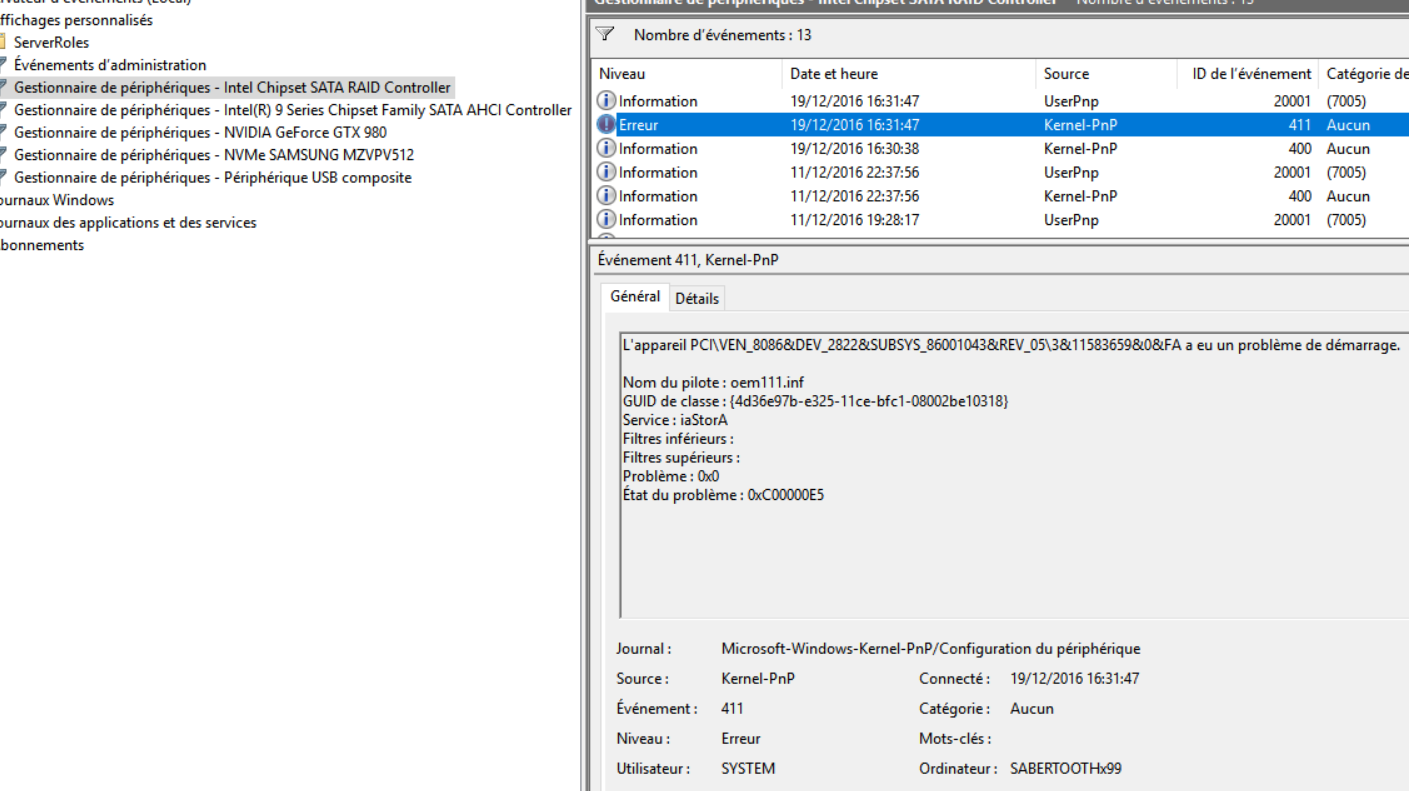Click the Utilisateur value SYSTEM
This screenshot has width=1409, height=791.
pos(748,769)
